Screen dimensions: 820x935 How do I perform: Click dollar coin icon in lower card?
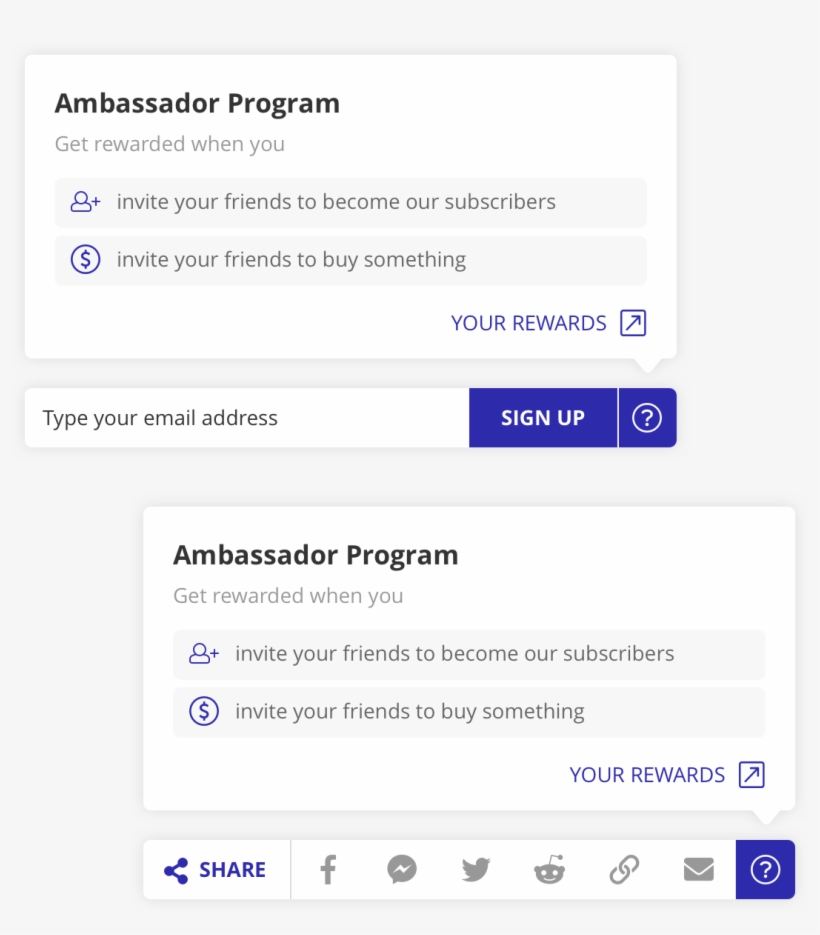204,712
